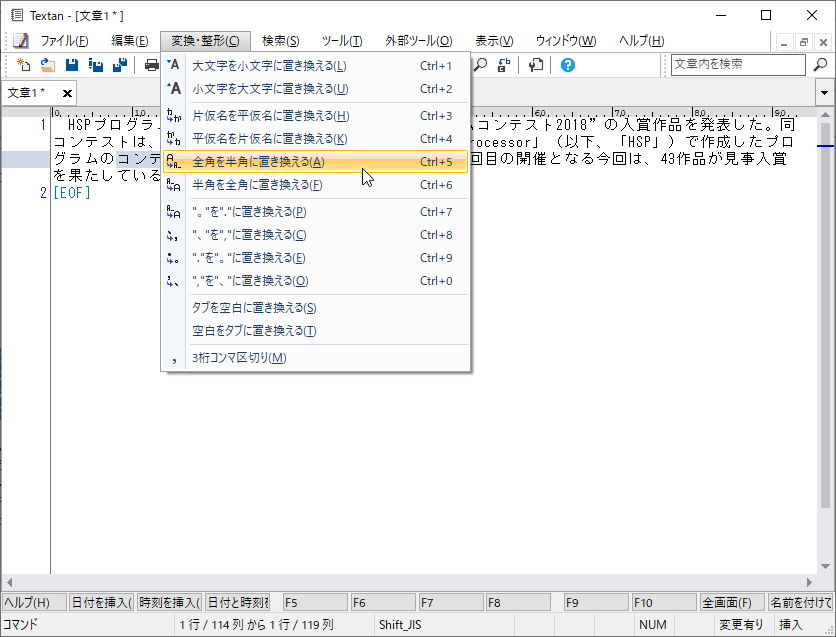Click the save all documents icon

coord(118,64)
